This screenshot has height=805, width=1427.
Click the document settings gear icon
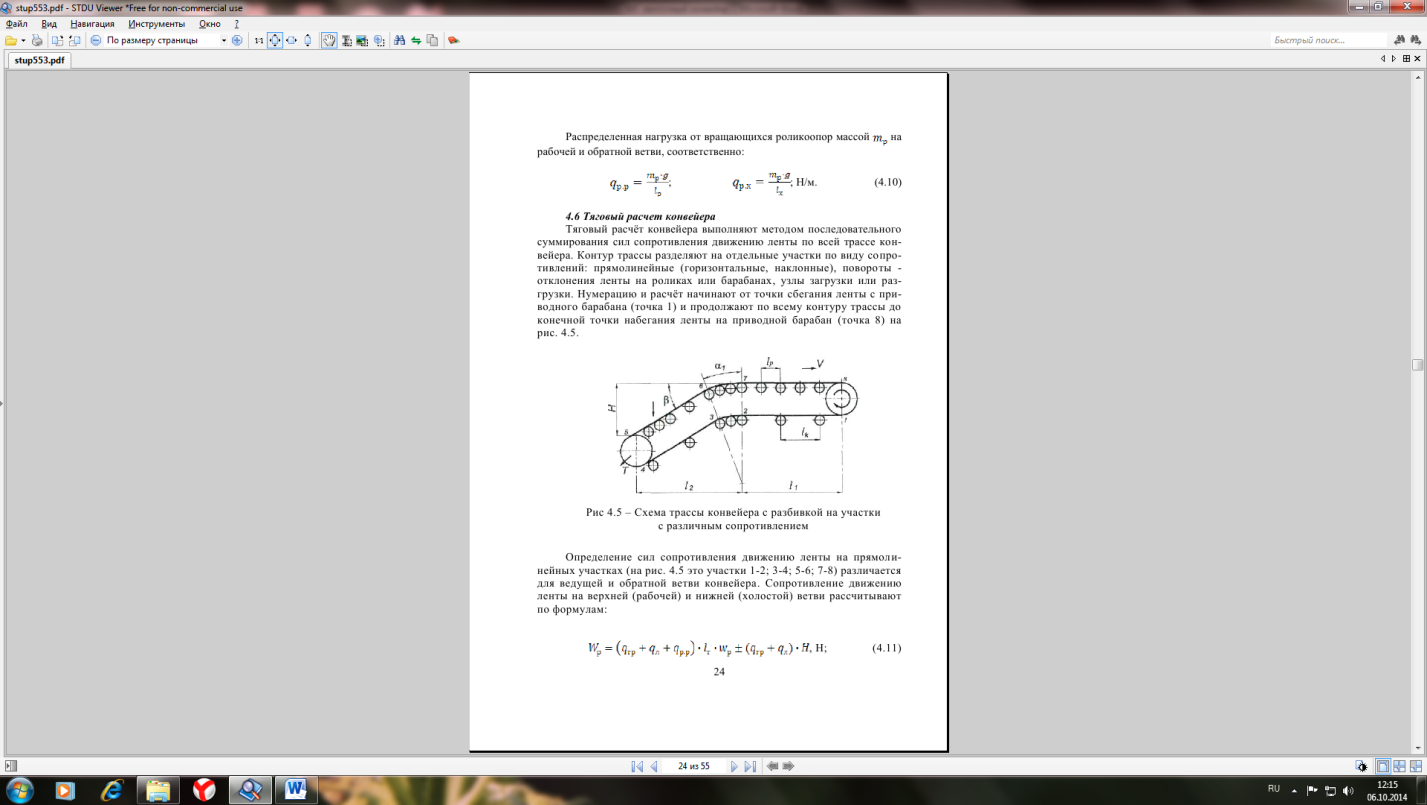click(x=1361, y=766)
